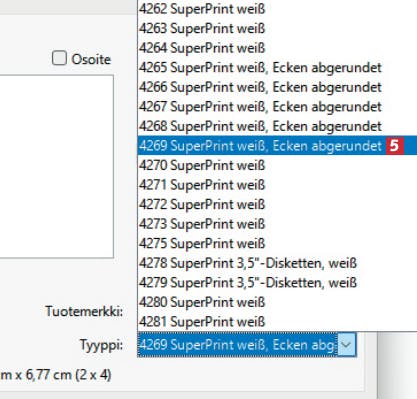This screenshot has height=399, width=417.
Task: Pick 4265 SuperPrint weiß, Ecken abgerundet
Action: click(277, 68)
